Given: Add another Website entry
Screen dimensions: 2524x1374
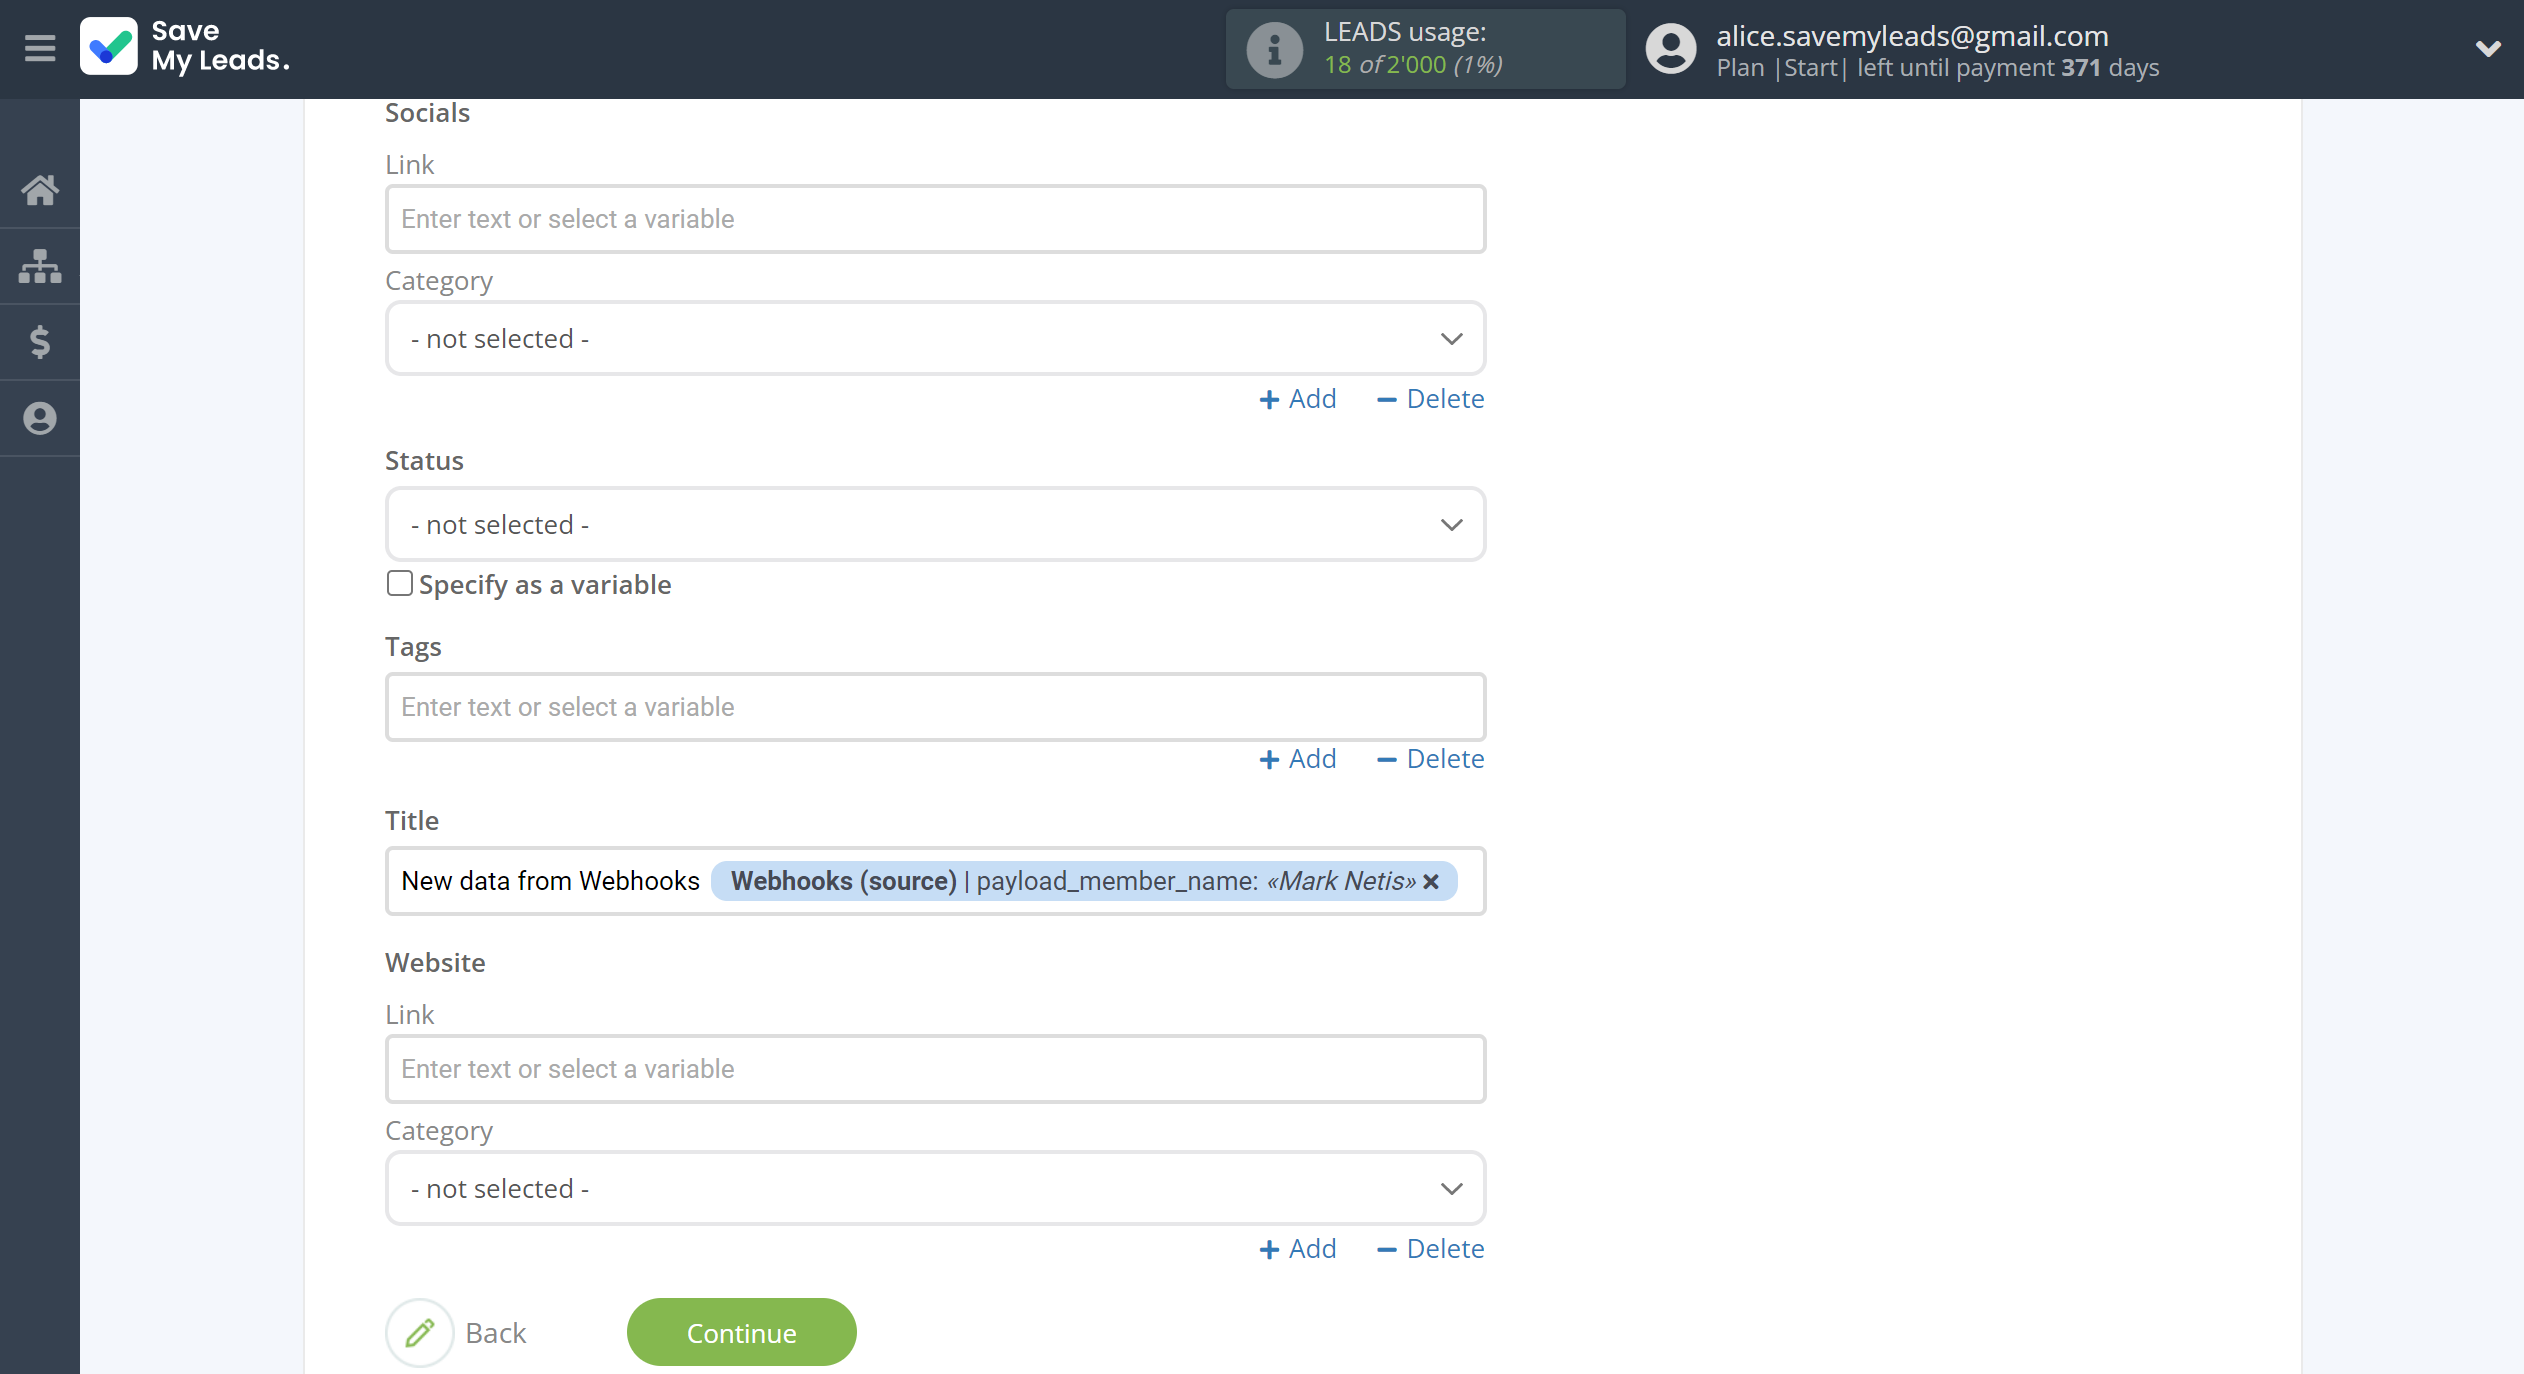Looking at the screenshot, I should click(1297, 1249).
